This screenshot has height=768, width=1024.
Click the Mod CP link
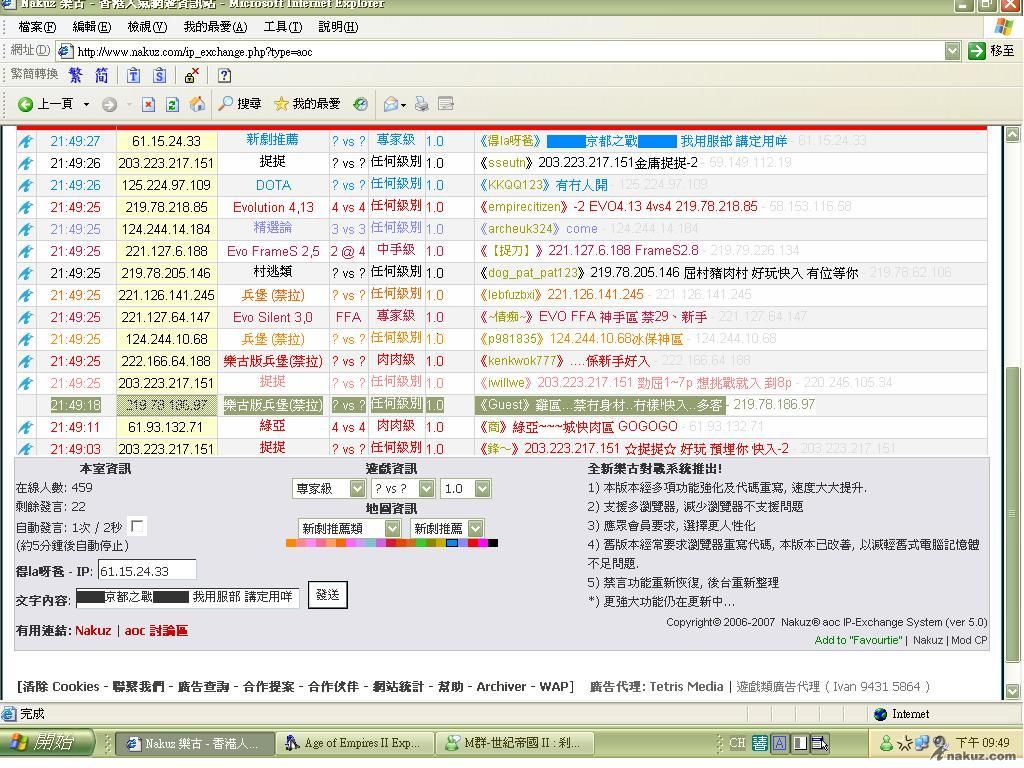[969, 641]
